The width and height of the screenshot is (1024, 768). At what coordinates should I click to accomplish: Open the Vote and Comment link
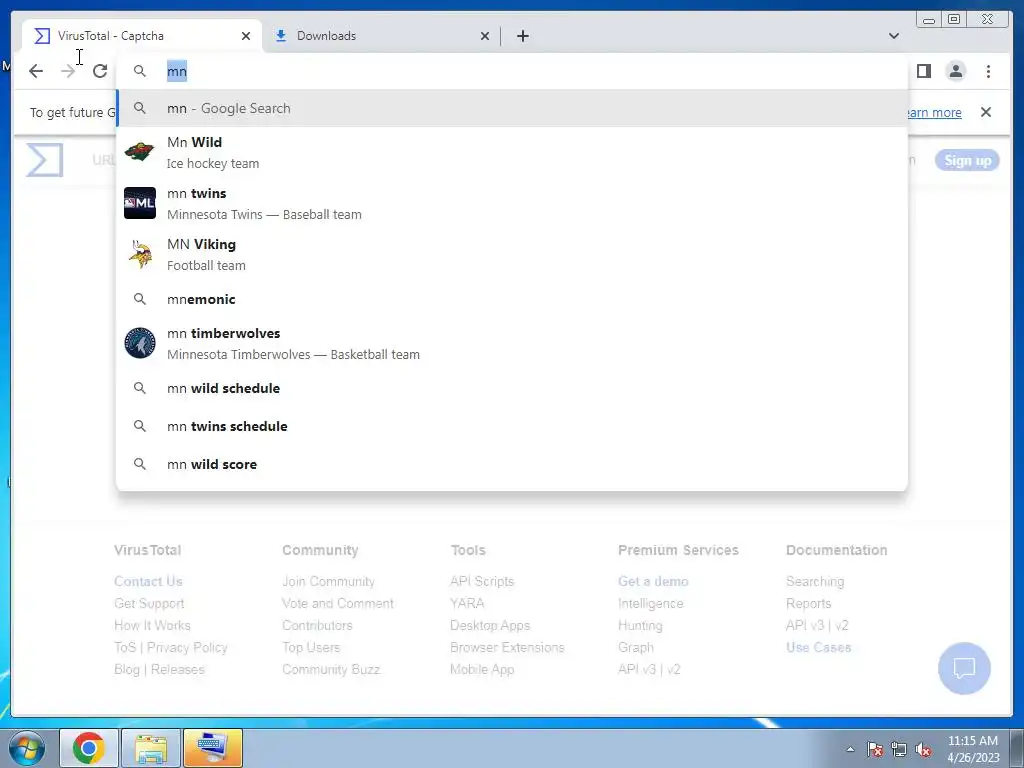tap(338, 603)
